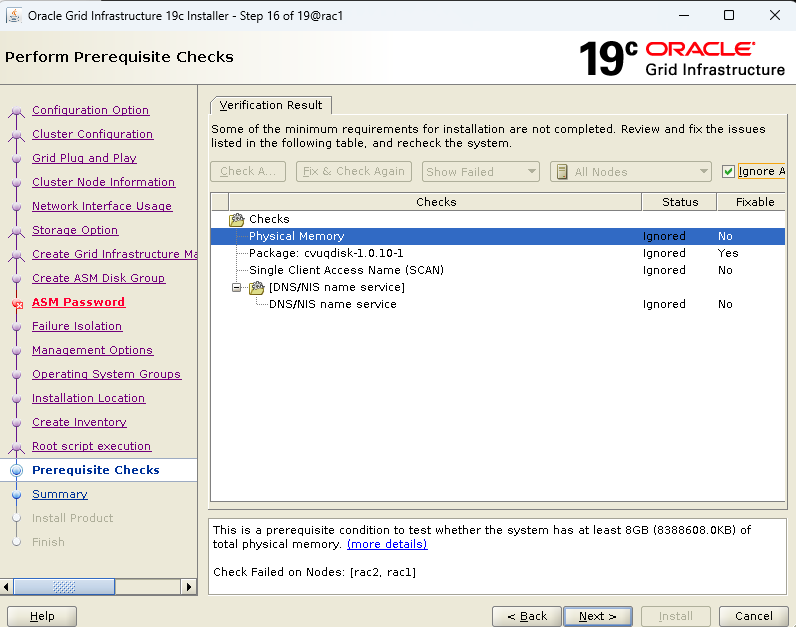
Task: Click the Status column header
Action: pos(680,202)
